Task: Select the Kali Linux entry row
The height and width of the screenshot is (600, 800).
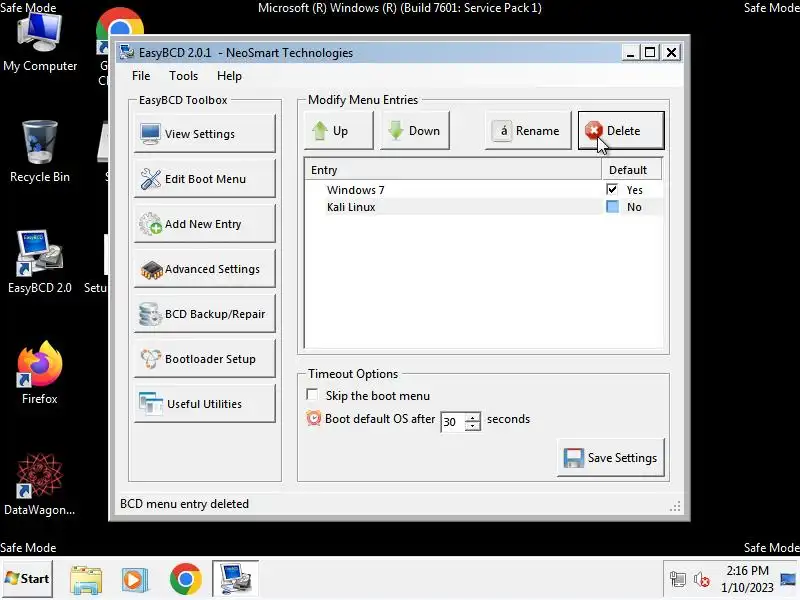Action: [484, 207]
